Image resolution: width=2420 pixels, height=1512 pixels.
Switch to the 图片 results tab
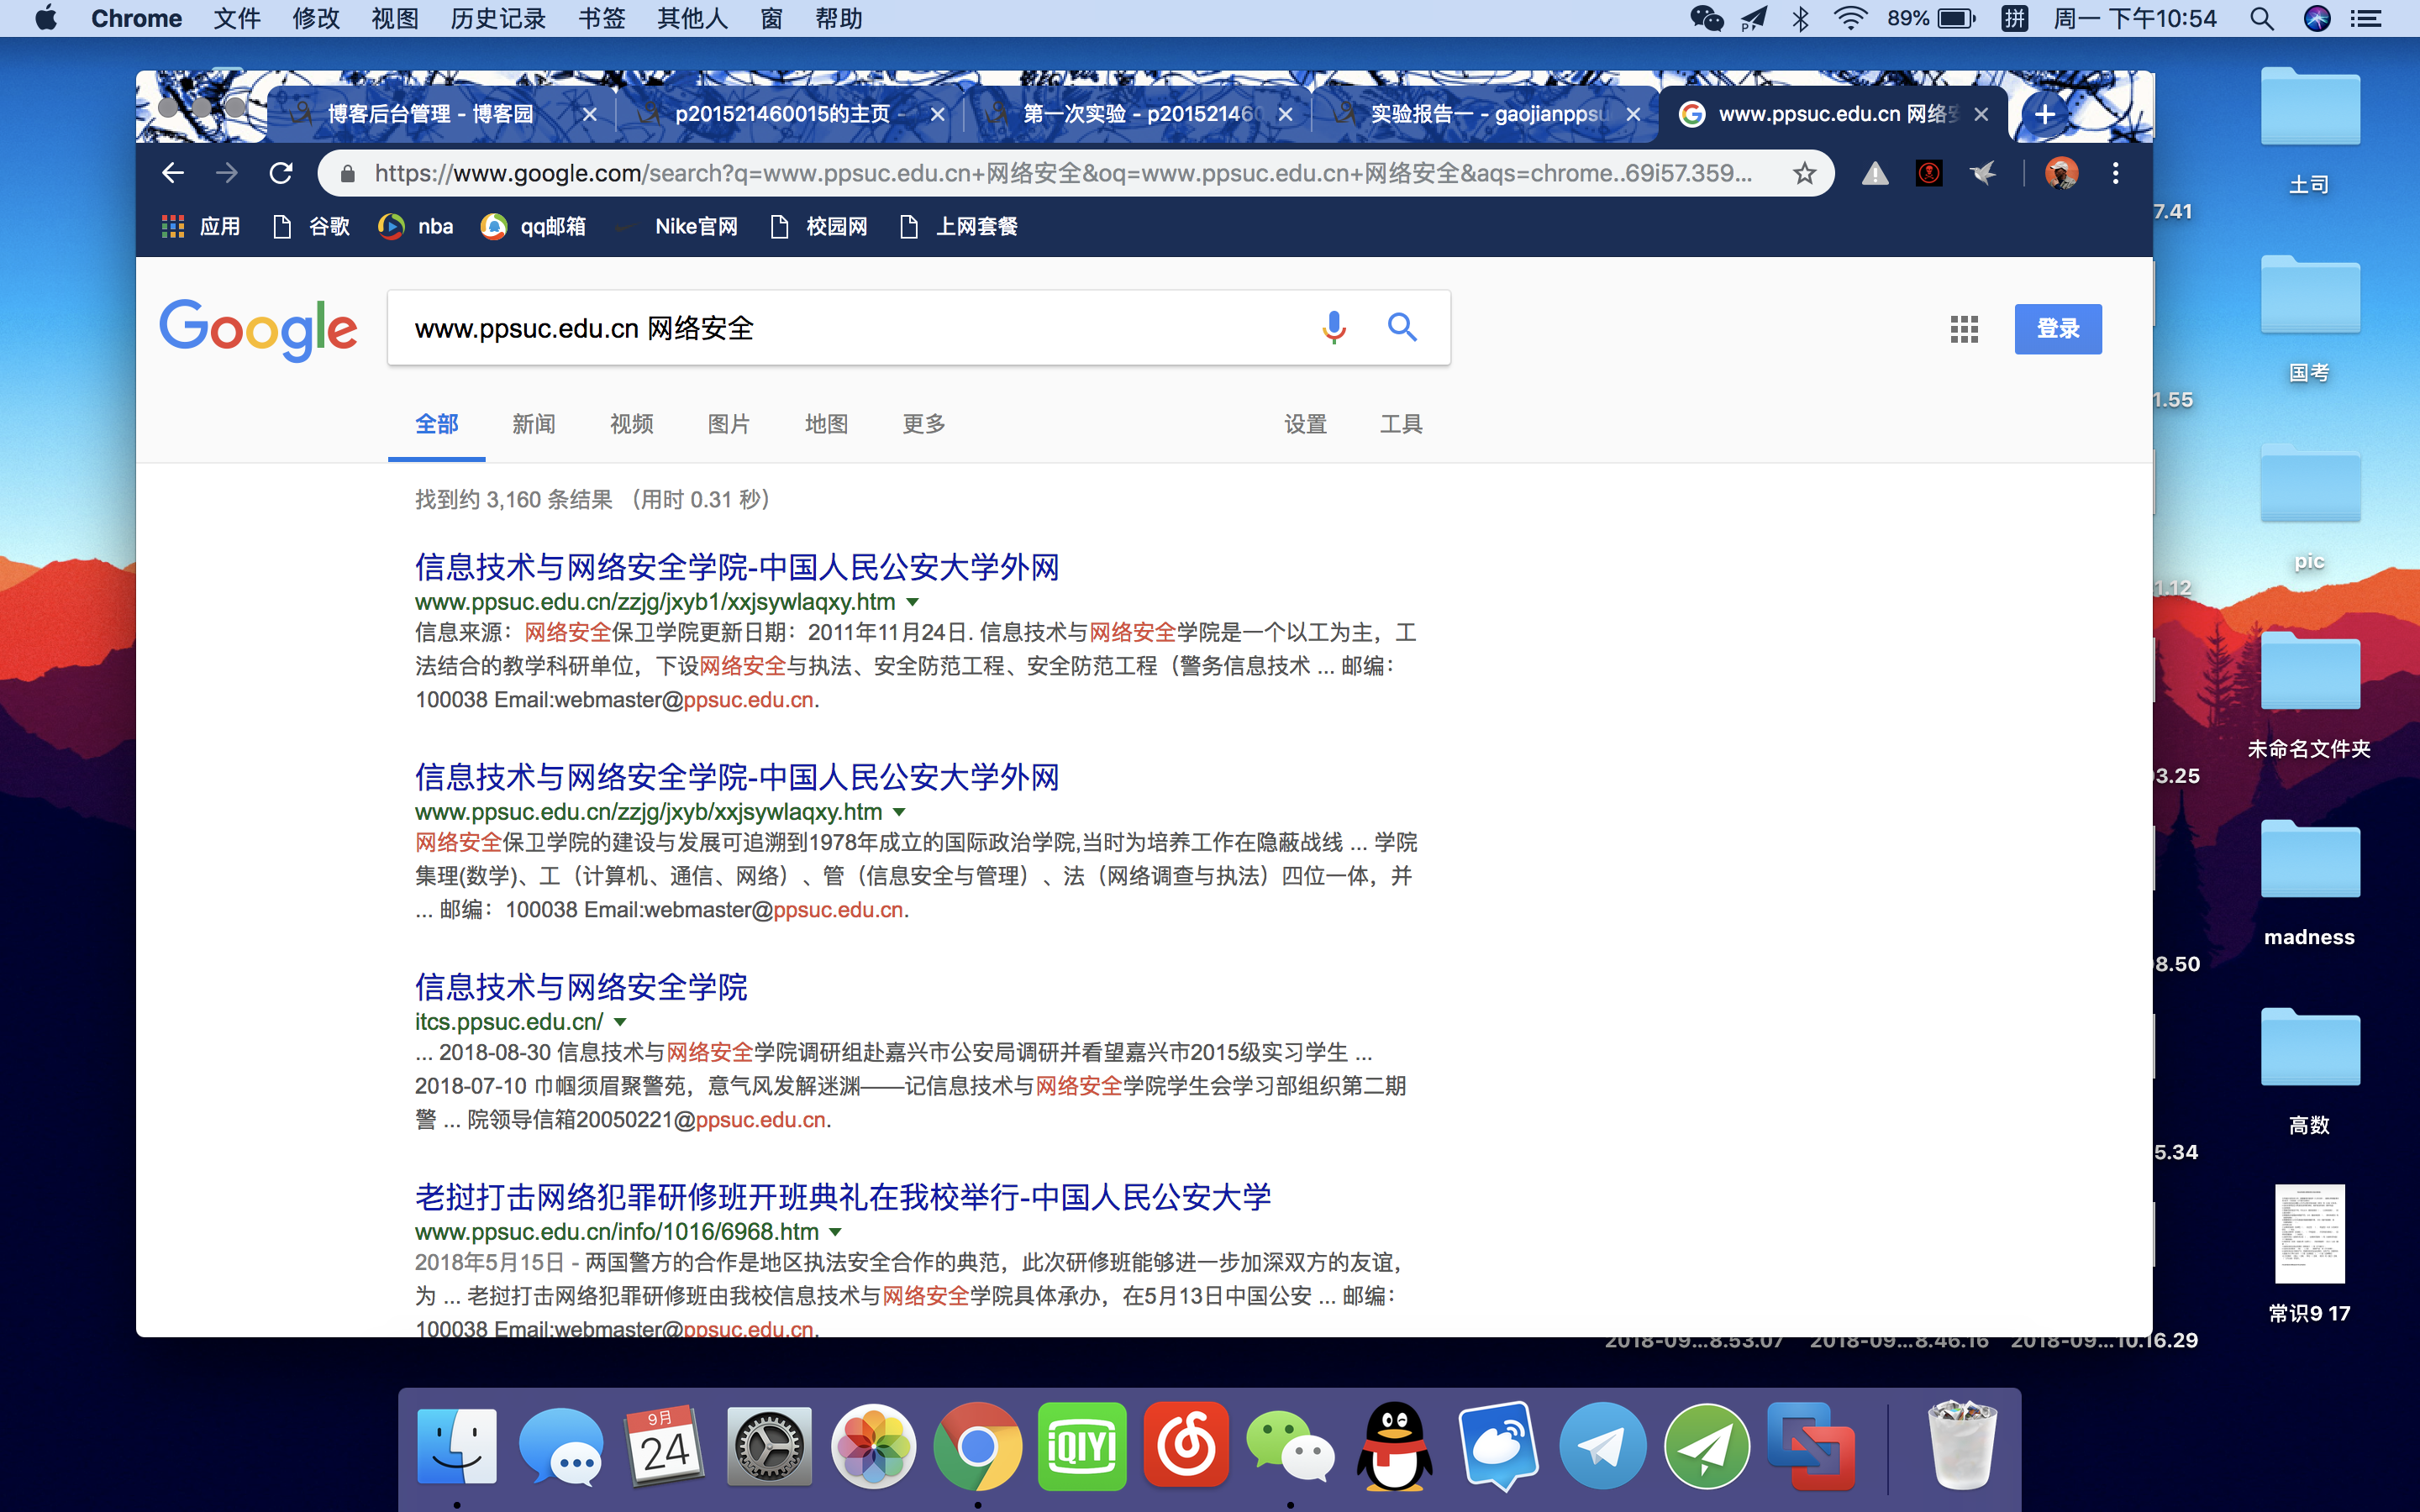click(729, 424)
